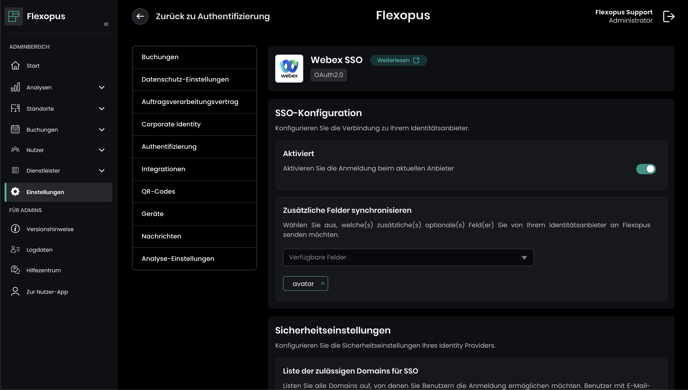This screenshot has height=390, width=688.
Task: Expand the Nutzer sidebar menu
Action: click(x=102, y=150)
